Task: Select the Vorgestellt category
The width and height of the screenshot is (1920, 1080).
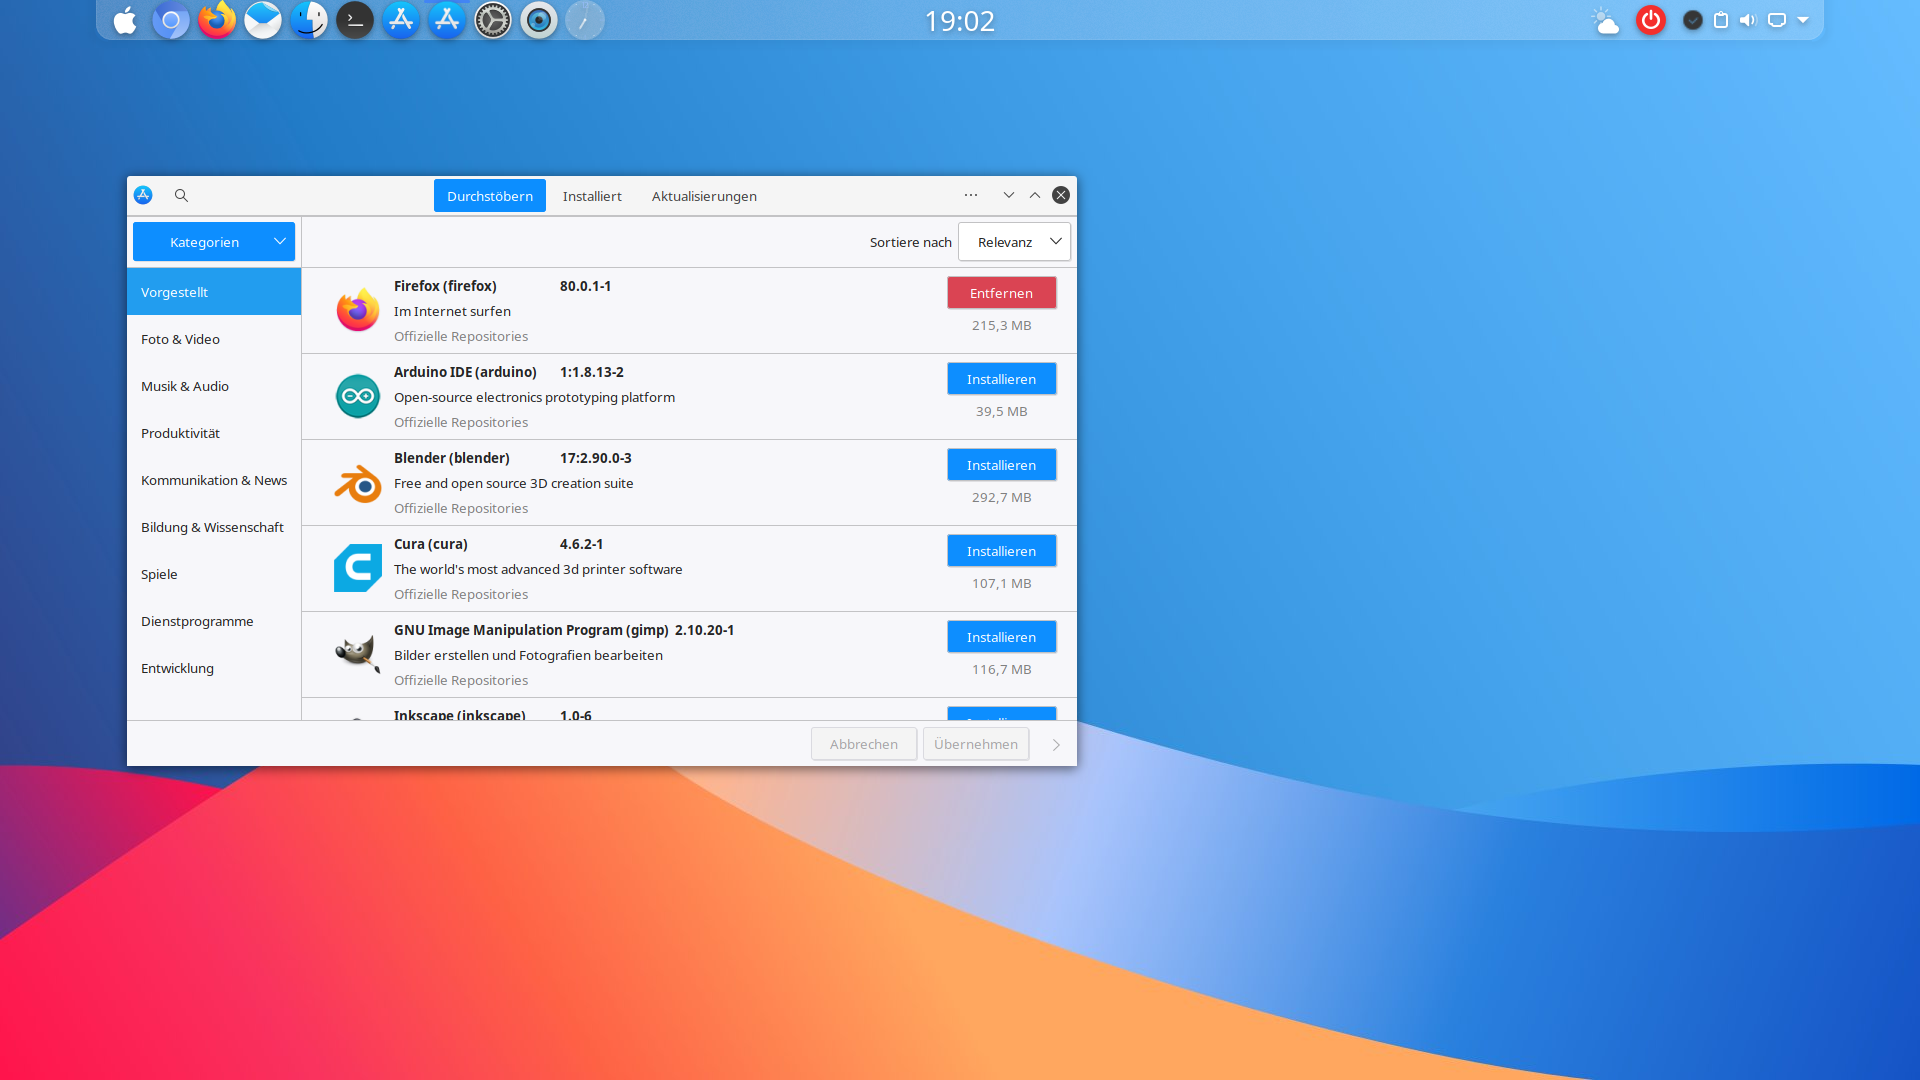Action: pyautogui.click(x=214, y=292)
